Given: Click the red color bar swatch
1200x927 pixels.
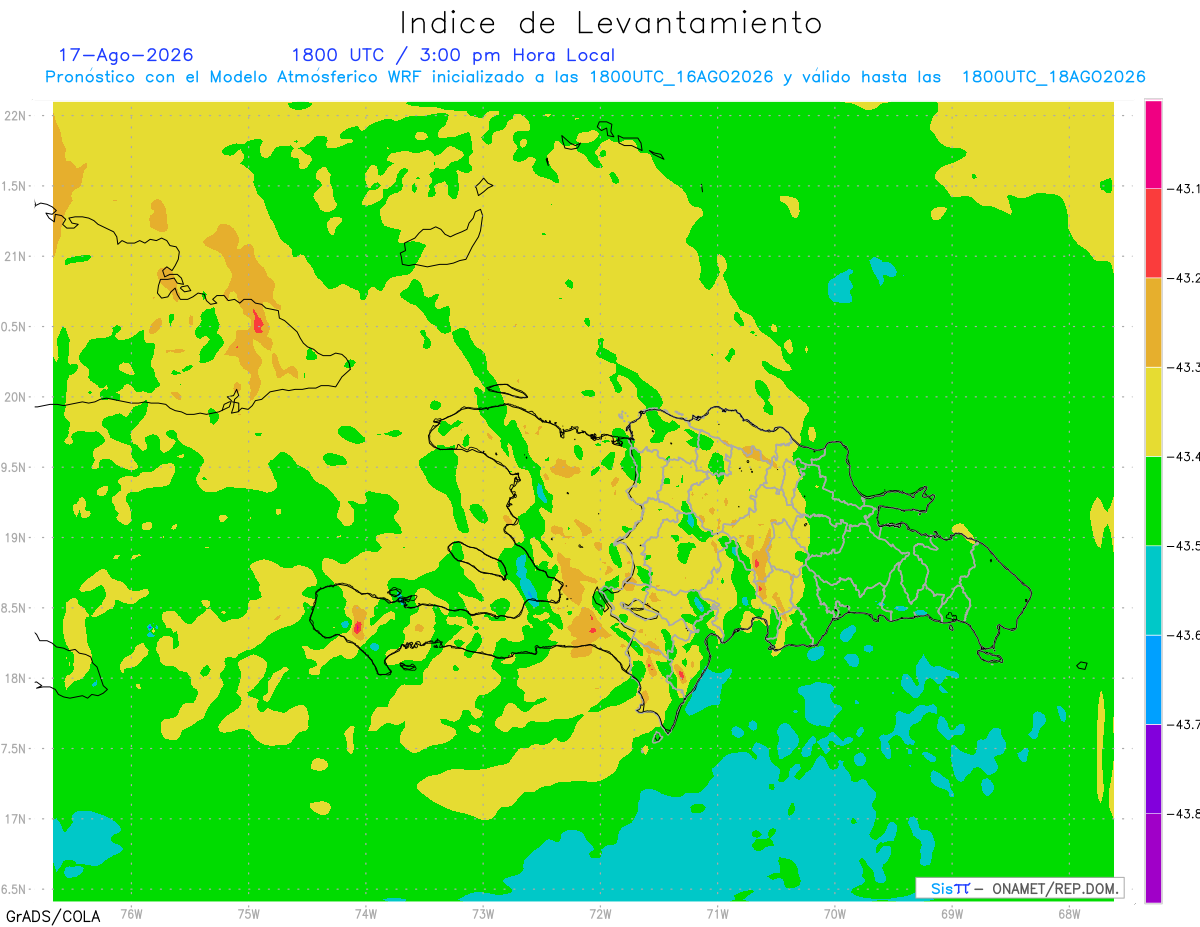Looking at the screenshot, I should 1153,232.
